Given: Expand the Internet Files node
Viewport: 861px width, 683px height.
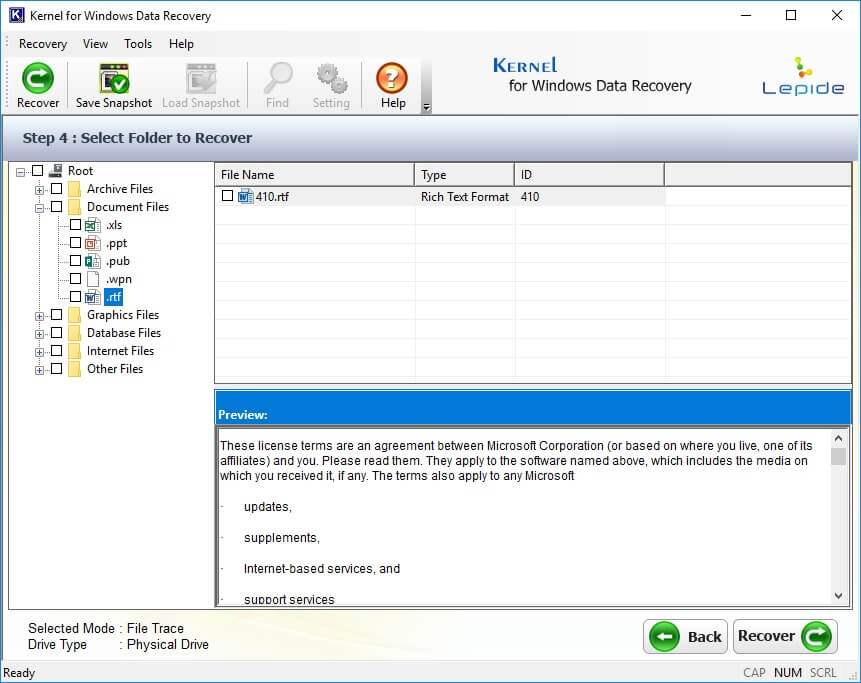Looking at the screenshot, I should click(39, 352).
